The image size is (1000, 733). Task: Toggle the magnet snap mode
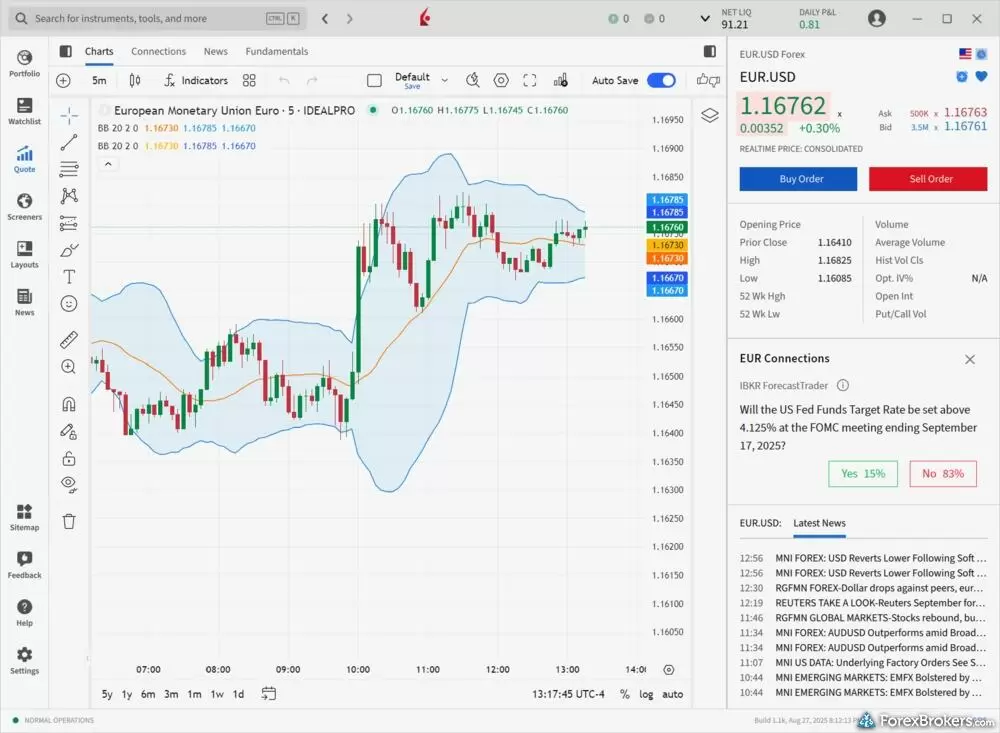coord(69,404)
